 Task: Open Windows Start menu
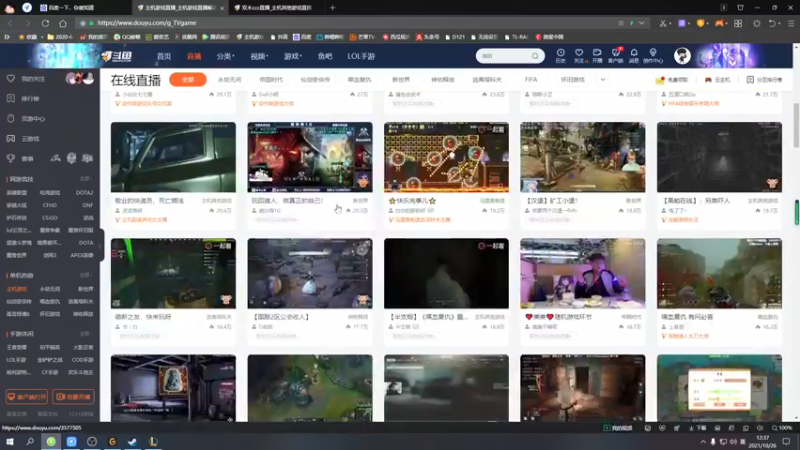[10, 441]
